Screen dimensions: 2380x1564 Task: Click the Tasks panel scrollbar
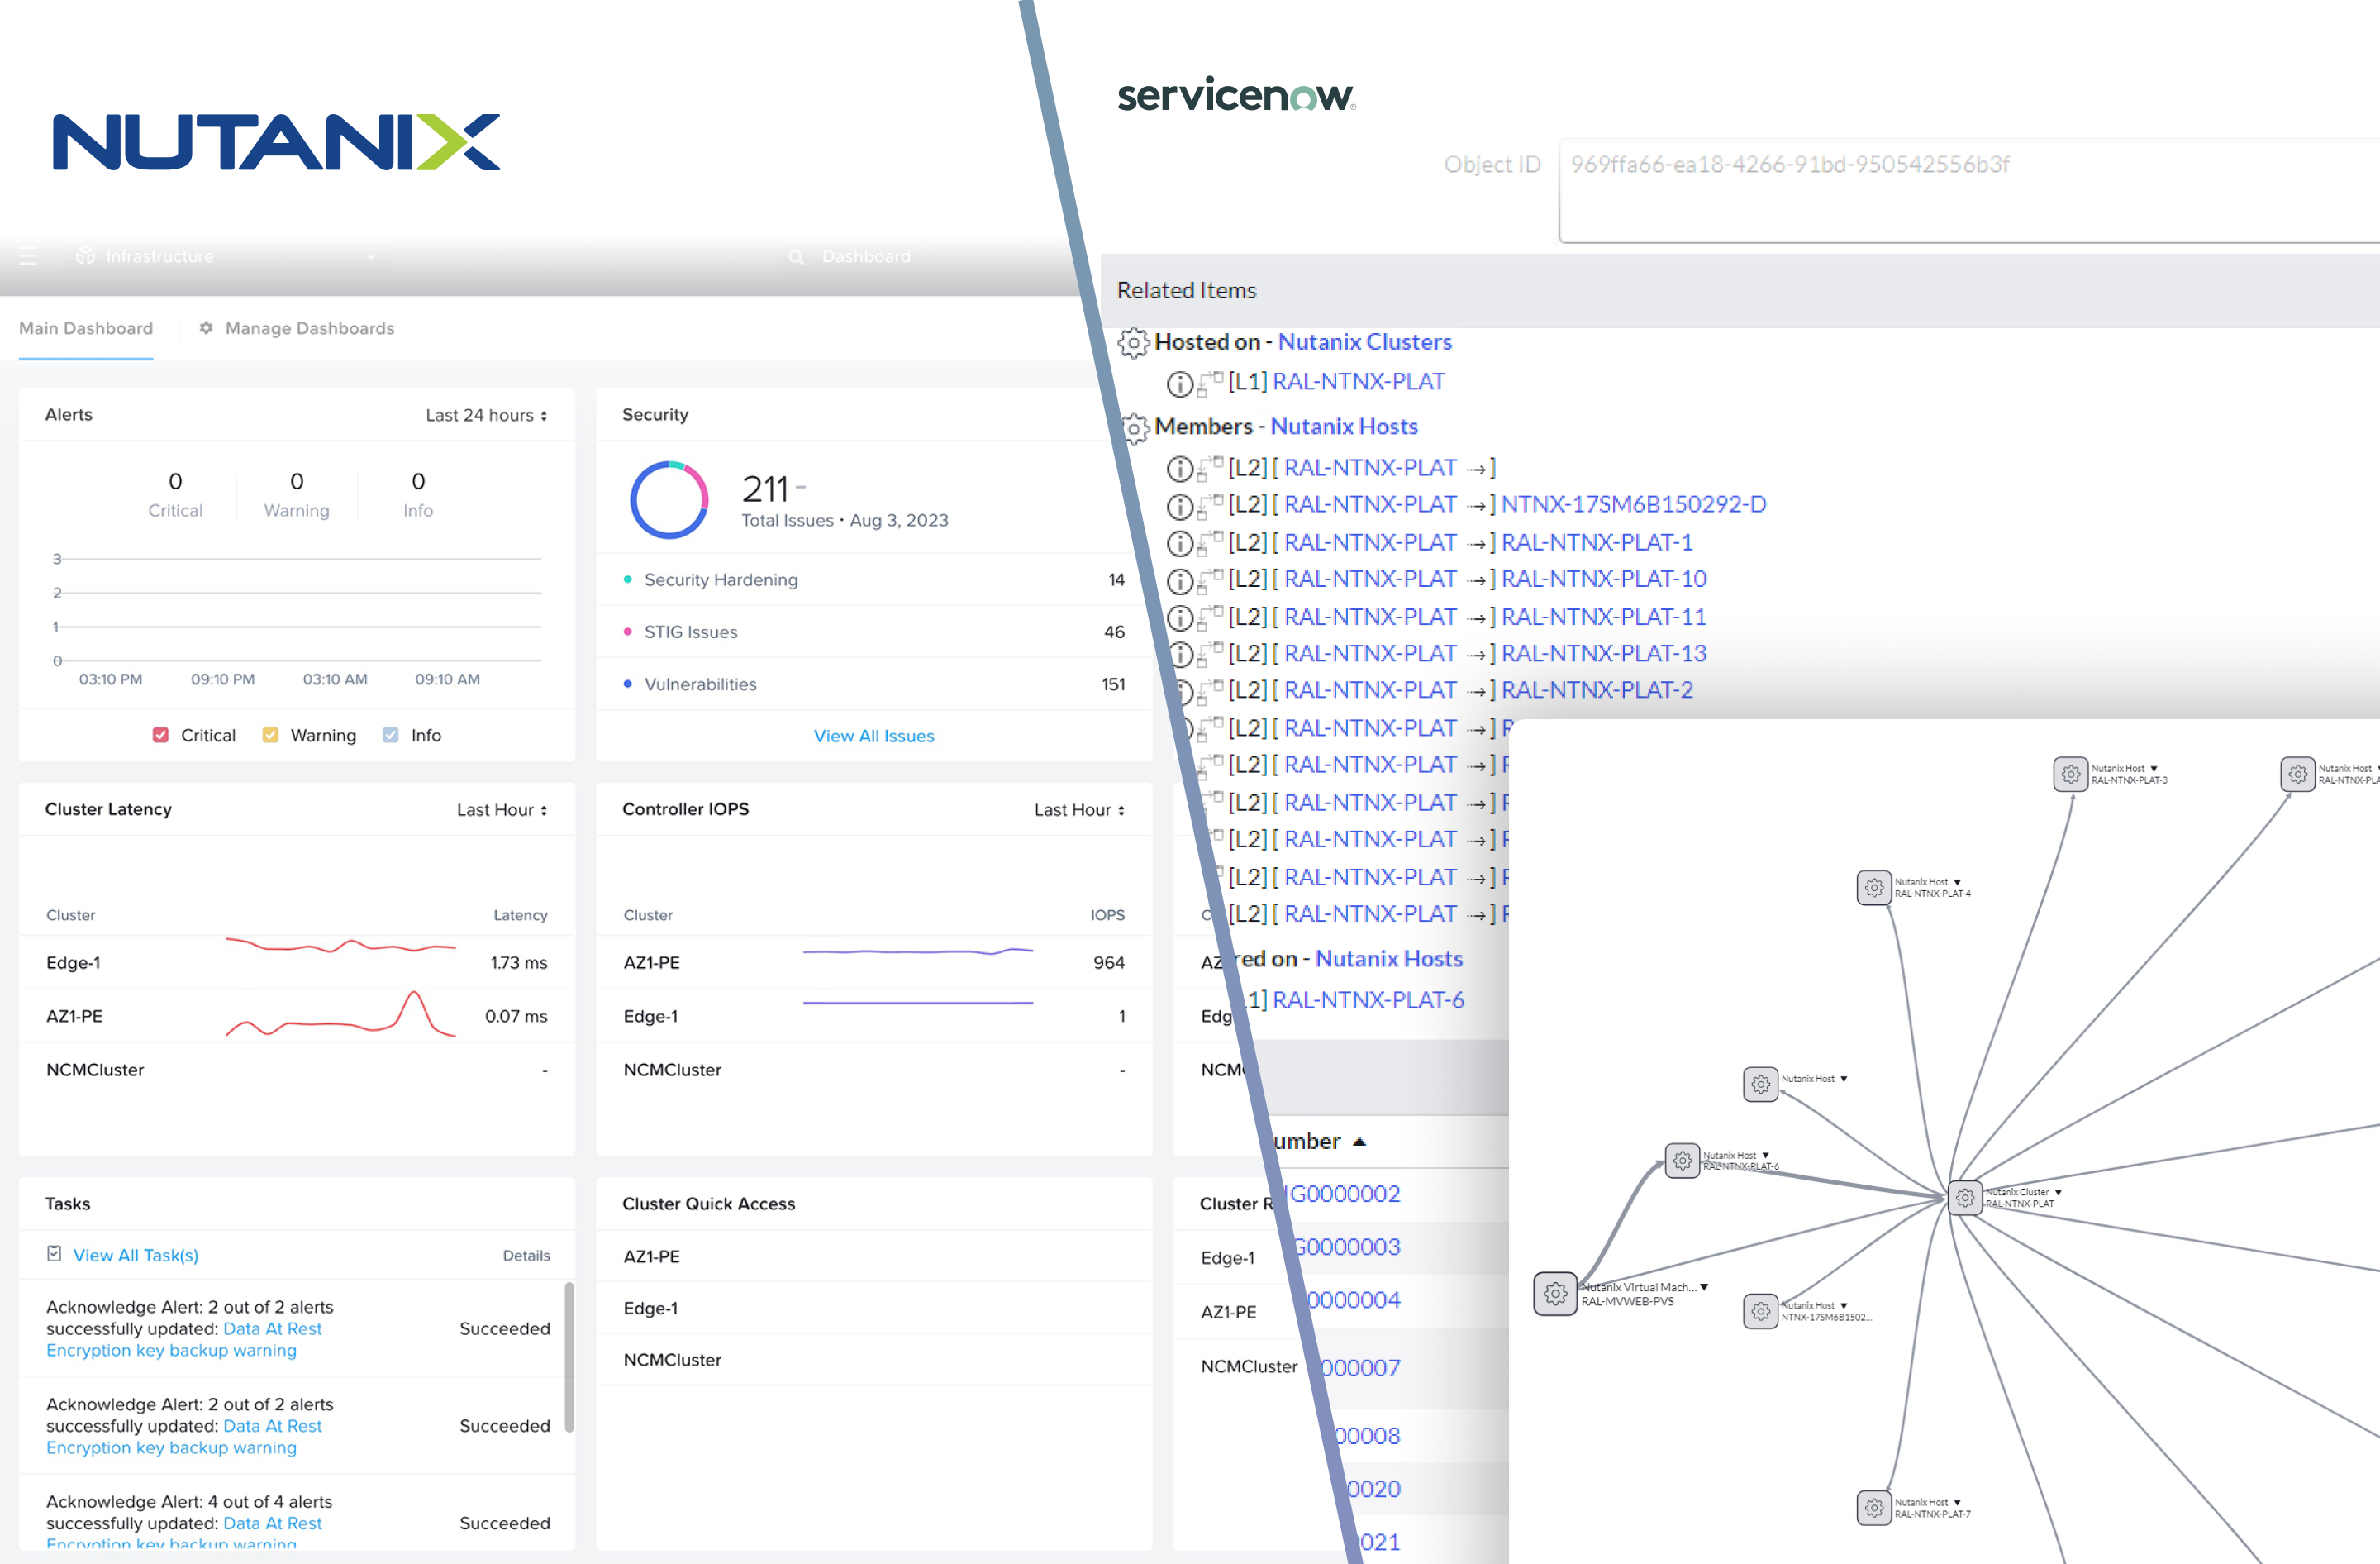pyautogui.click(x=569, y=1357)
